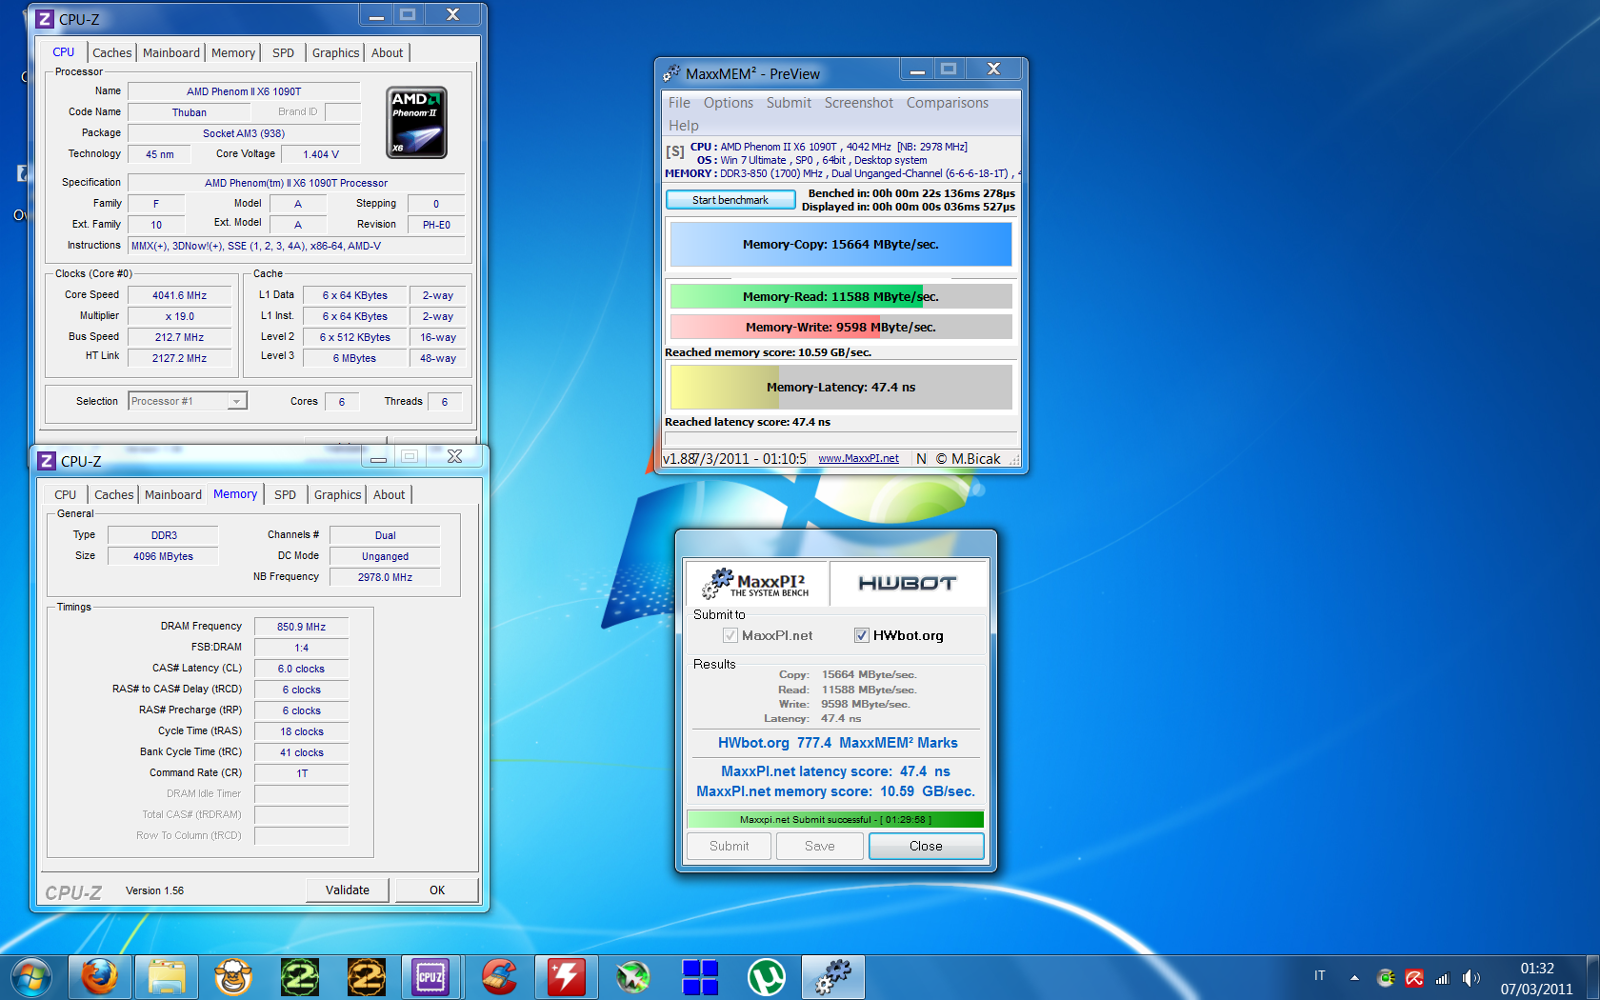Switch to CPU tab in lower CPU-Z window
Viewport: 1600px width, 1000px height.
point(65,495)
